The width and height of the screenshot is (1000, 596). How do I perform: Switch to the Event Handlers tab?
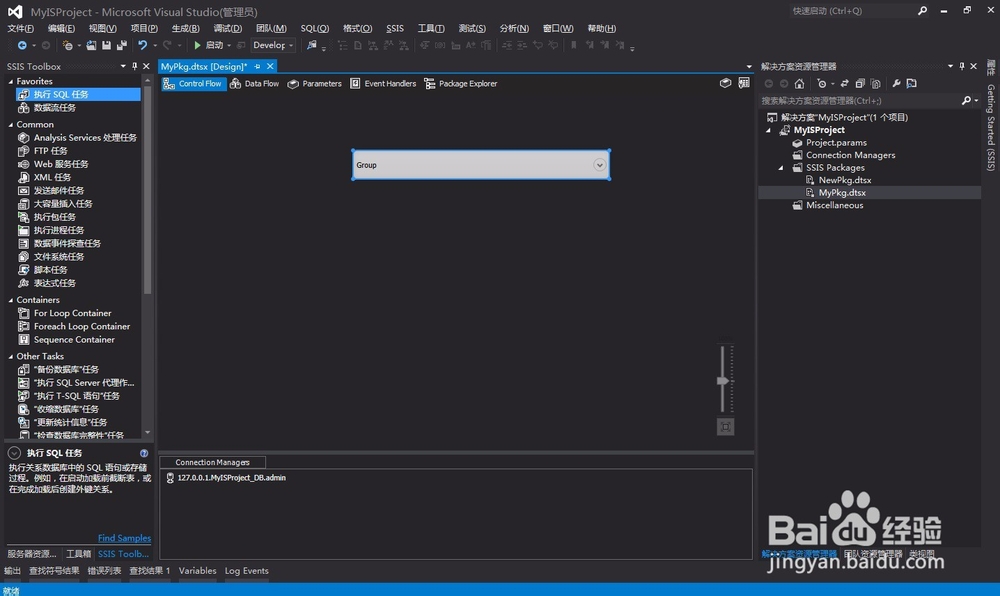pos(383,84)
